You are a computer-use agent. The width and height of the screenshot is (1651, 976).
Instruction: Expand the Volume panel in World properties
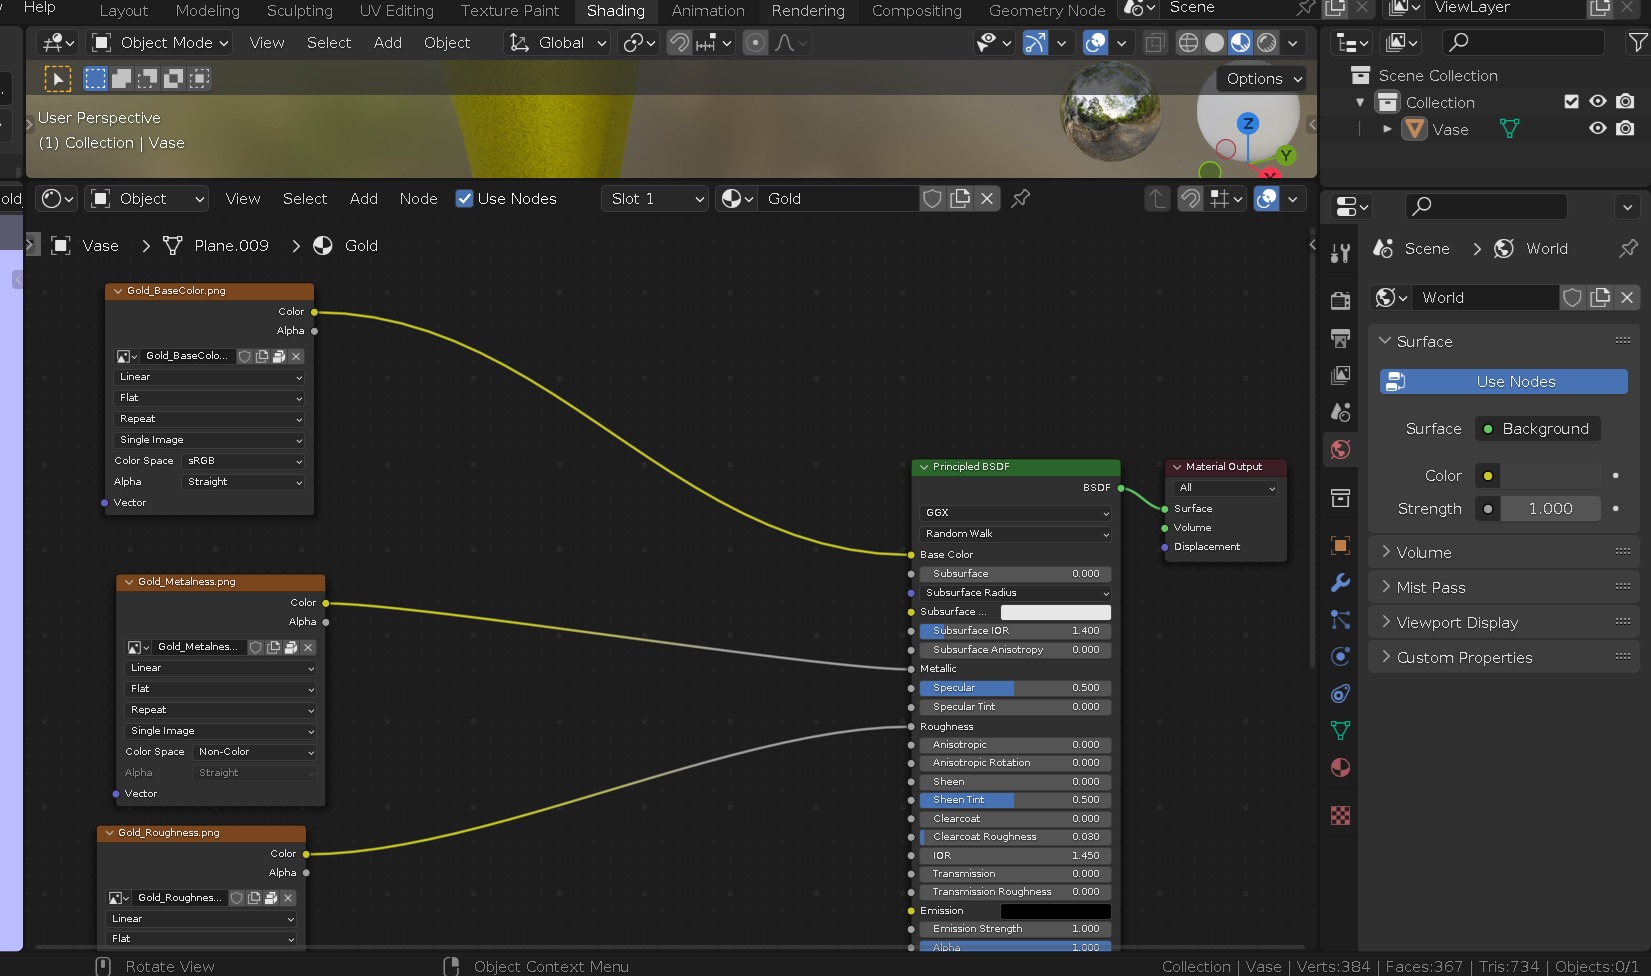coord(1503,553)
